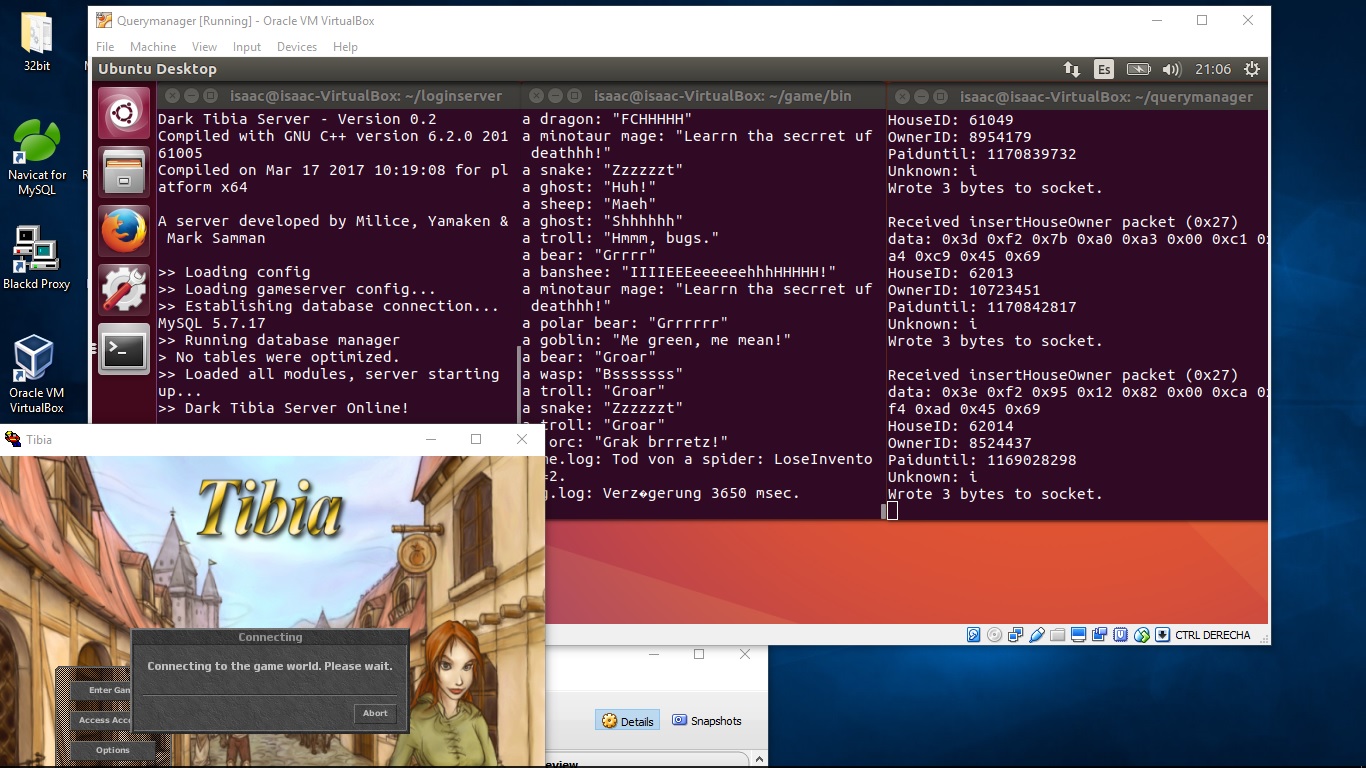Open the Terminal icon in Ubuntu launcher
This screenshot has width=1366, height=768.
pos(125,349)
